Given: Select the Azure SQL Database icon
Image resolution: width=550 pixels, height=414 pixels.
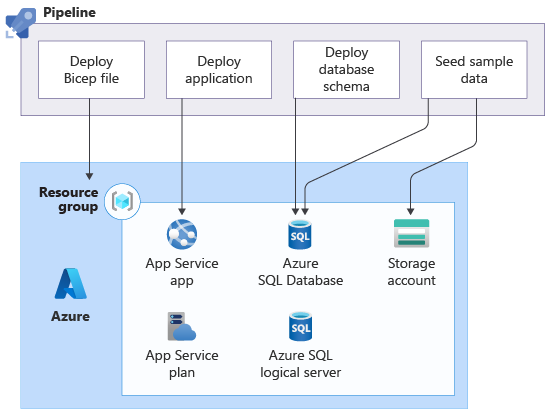Looking at the screenshot, I should [x=300, y=235].
